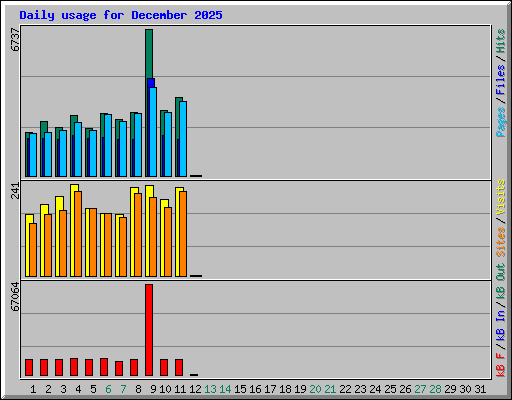Click the Hits legend label
The width and height of the screenshot is (512, 400).
click(x=500, y=41)
